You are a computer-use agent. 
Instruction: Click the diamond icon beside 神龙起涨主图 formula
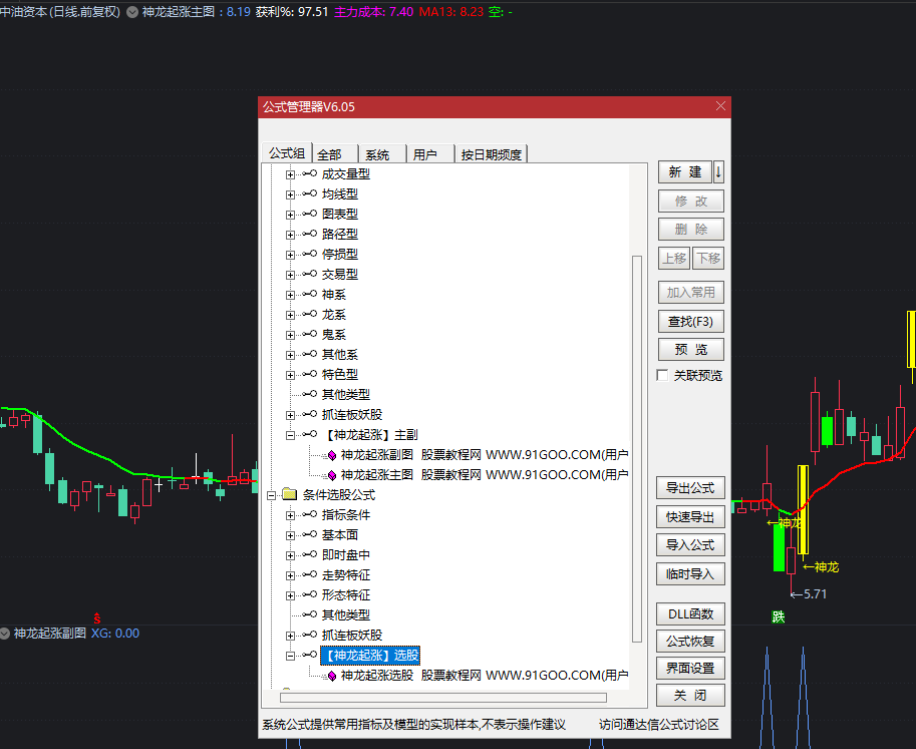tap(332, 475)
